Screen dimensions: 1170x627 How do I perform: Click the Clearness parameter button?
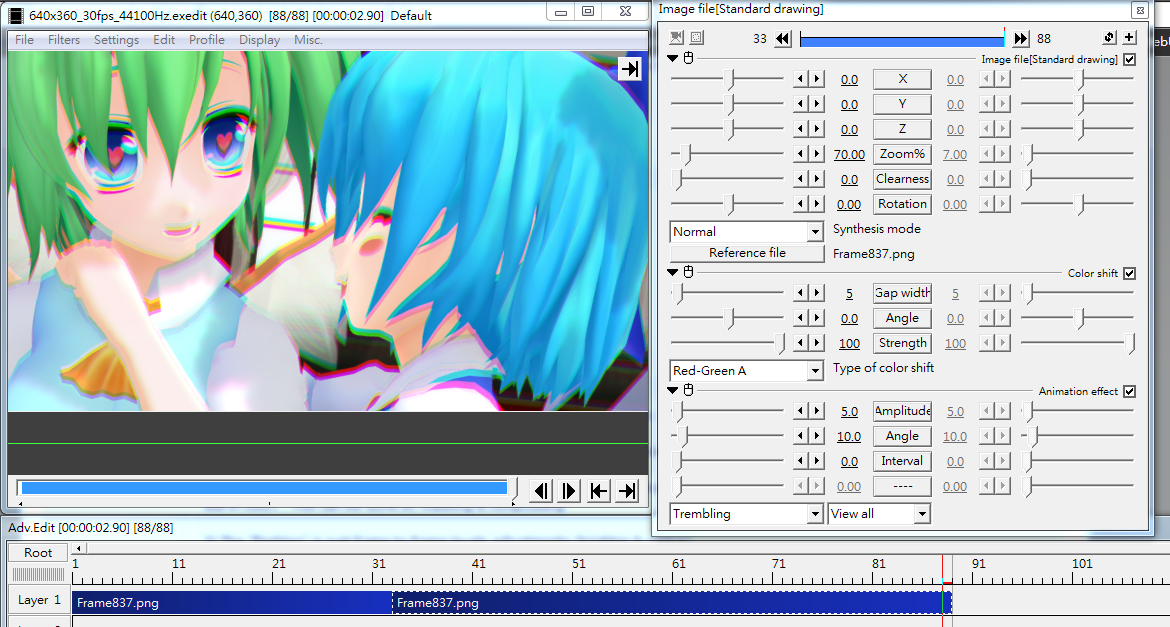[902, 178]
